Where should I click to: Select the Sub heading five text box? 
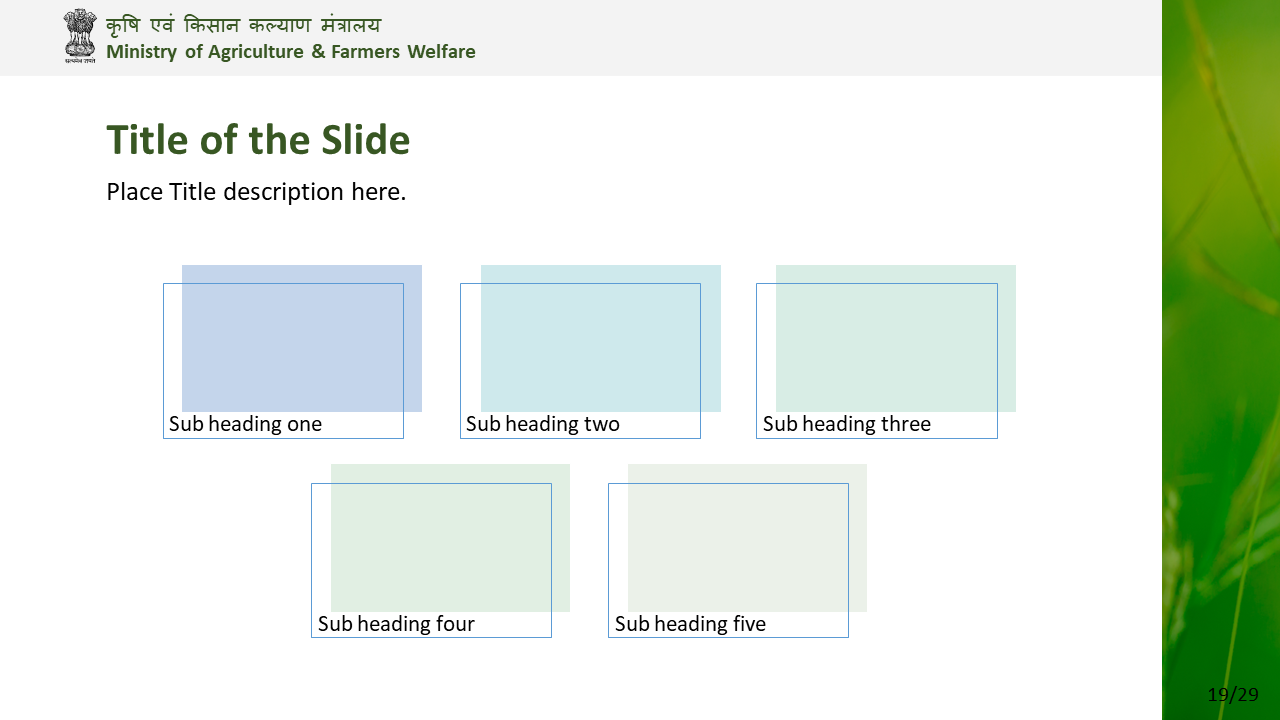click(x=728, y=560)
